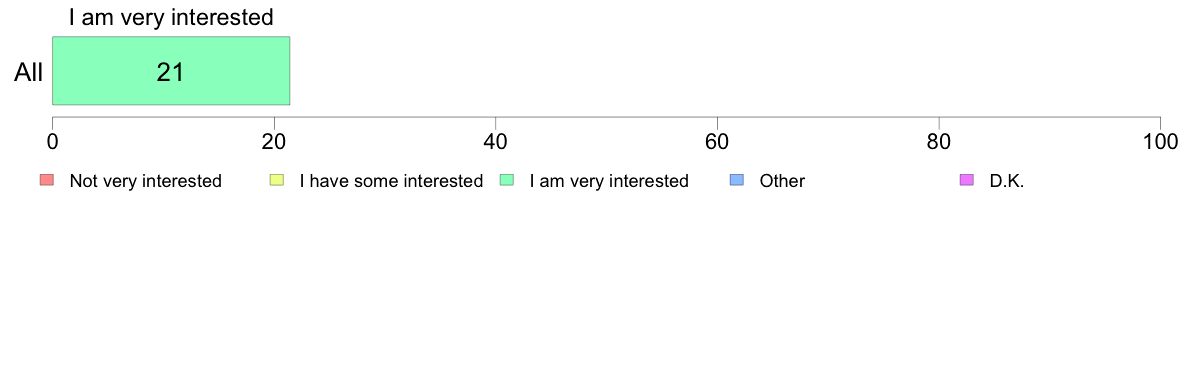Click the number 21 inside the bar
Viewport: 1188px width, 368px height.
point(170,73)
